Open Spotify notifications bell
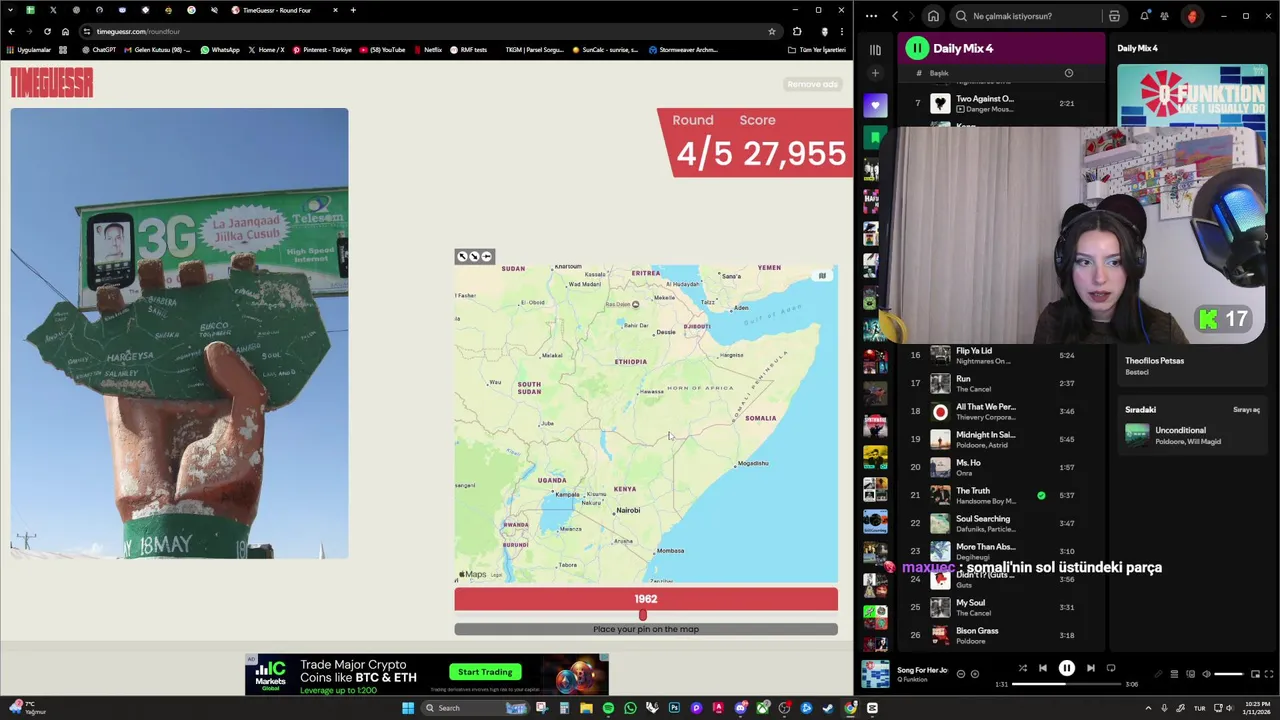The width and height of the screenshot is (1280, 720). (1144, 16)
